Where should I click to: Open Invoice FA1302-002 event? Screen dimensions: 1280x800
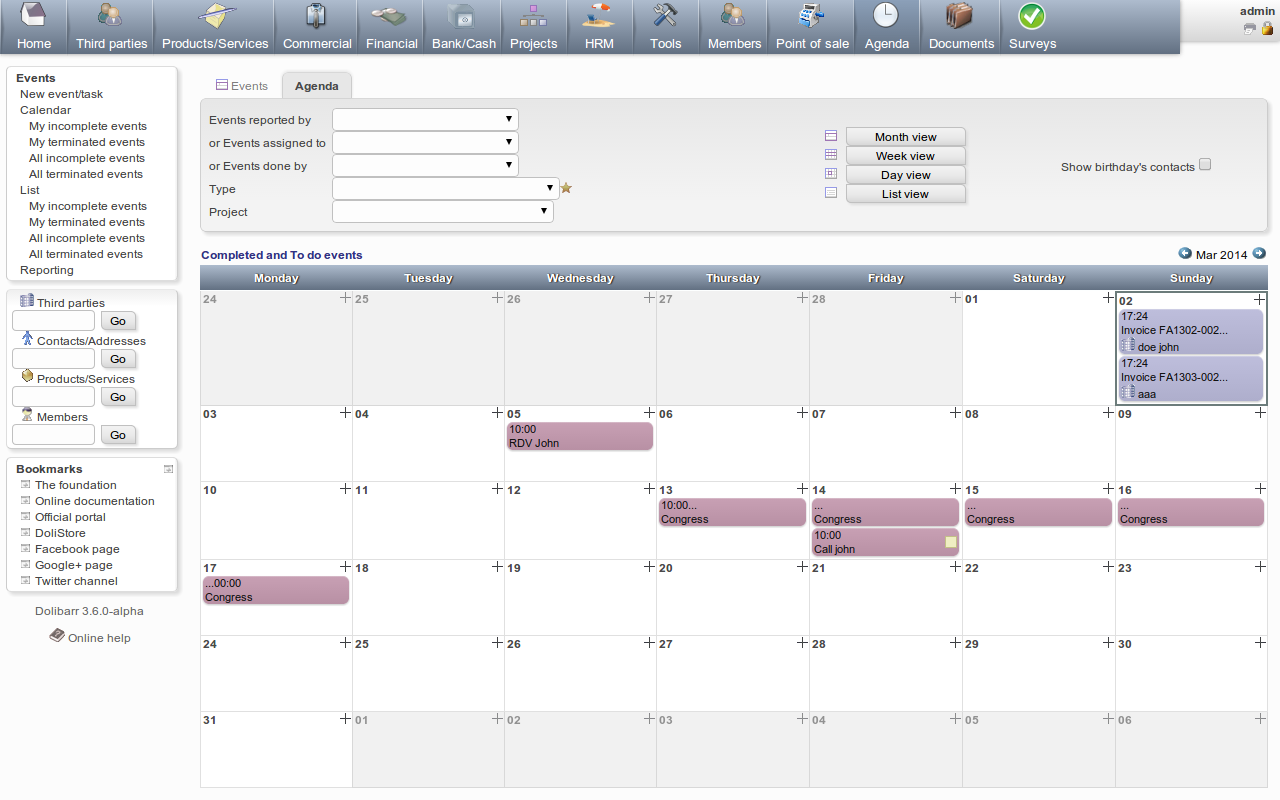[1191, 332]
